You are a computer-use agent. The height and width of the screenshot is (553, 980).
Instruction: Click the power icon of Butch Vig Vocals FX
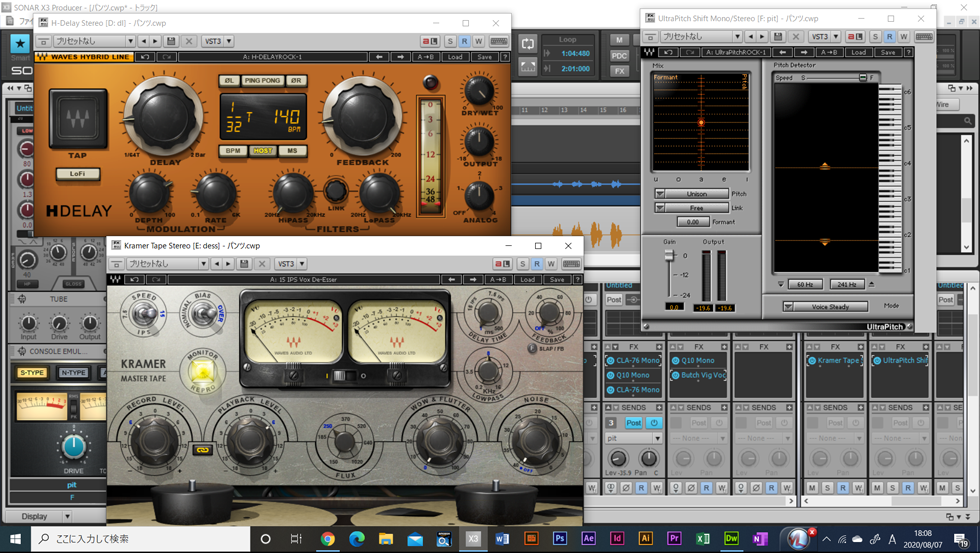tap(676, 375)
